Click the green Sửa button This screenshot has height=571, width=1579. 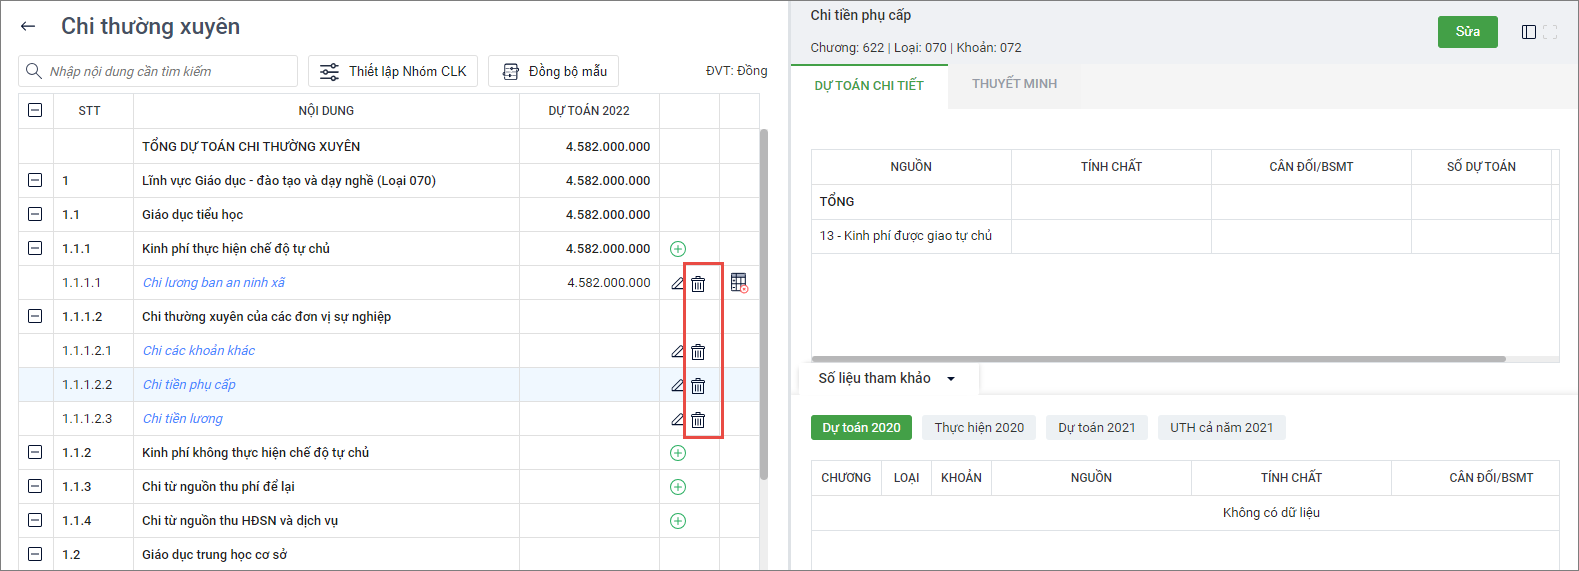[1467, 32]
